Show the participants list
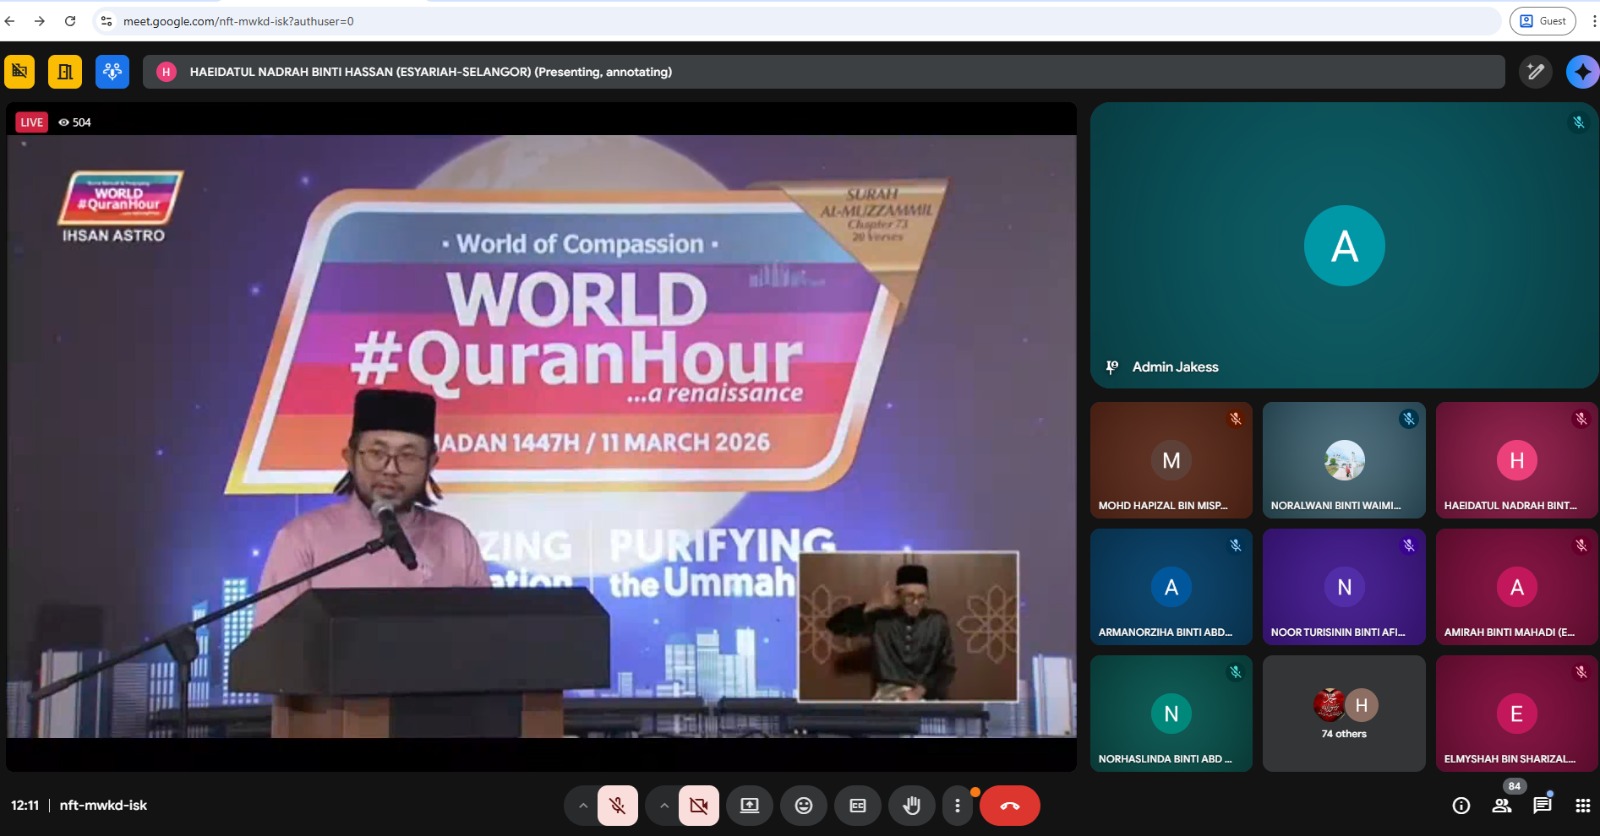This screenshot has width=1600, height=836. coord(1502,806)
